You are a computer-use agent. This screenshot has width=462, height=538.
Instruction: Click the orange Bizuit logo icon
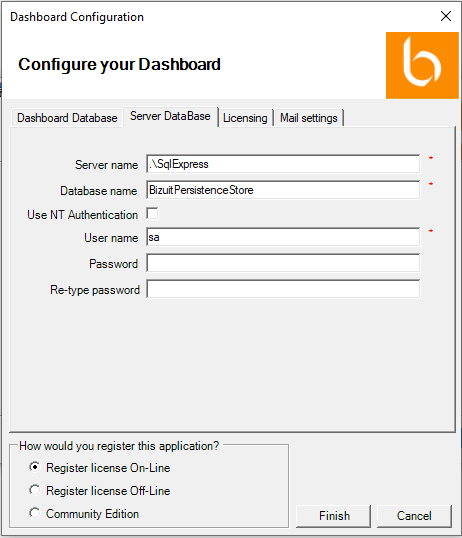(422, 66)
